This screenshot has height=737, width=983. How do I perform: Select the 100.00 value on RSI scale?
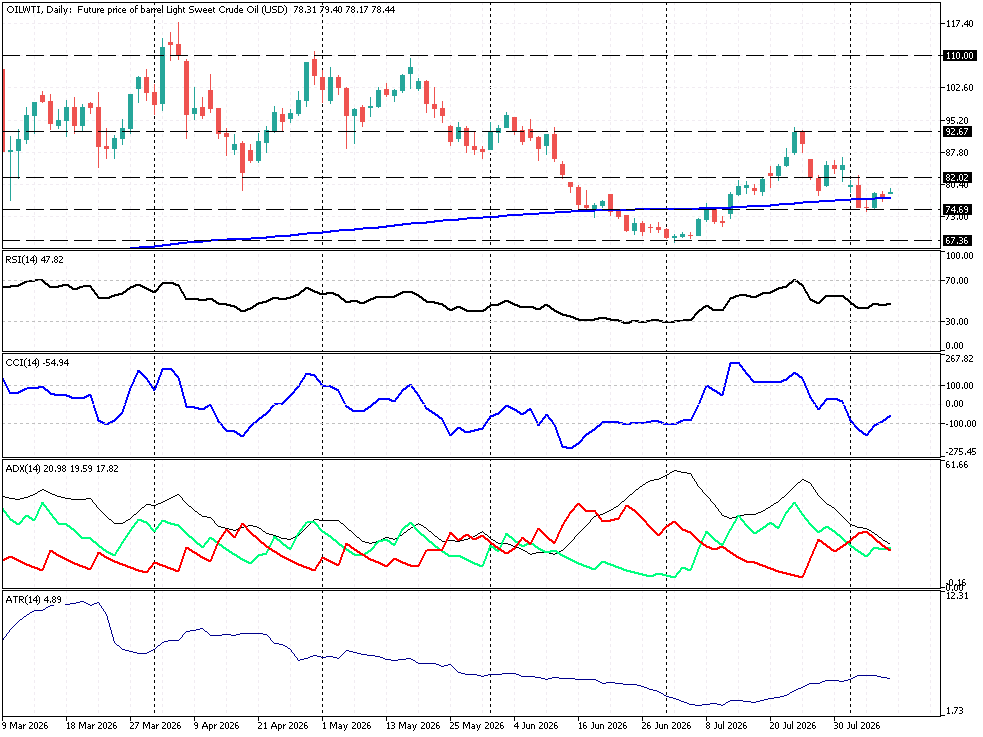(x=959, y=256)
